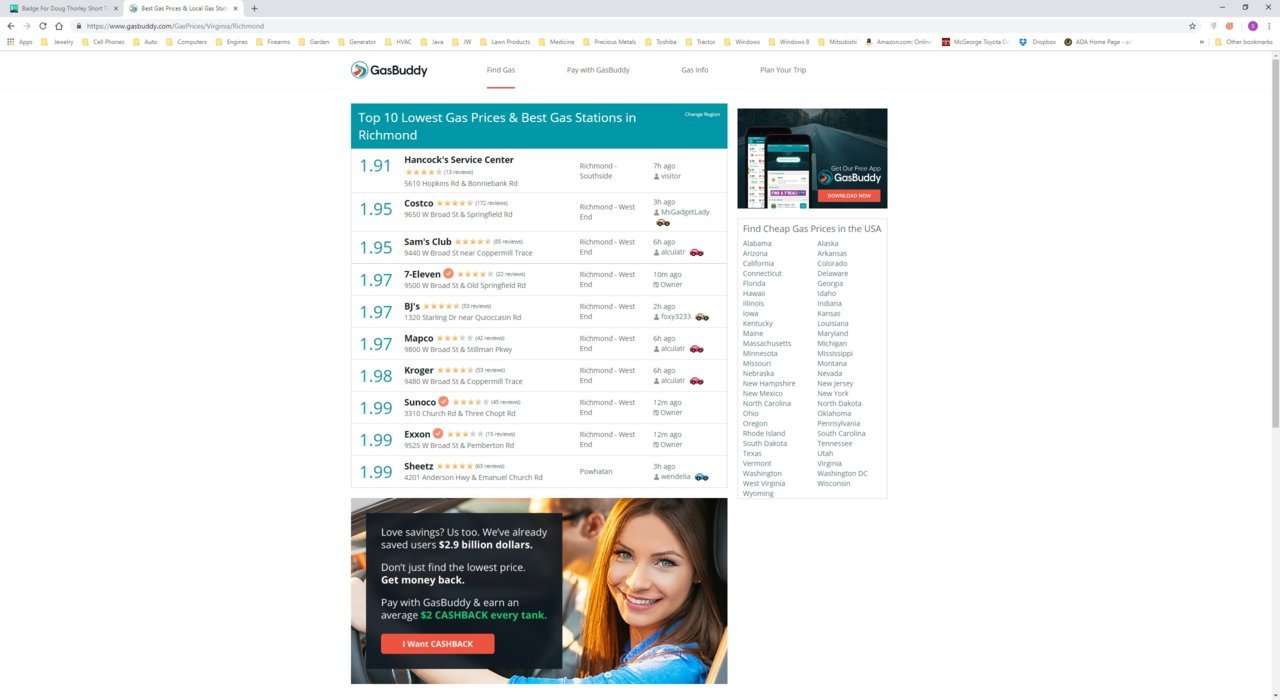The height and width of the screenshot is (700, 1280).
Task: Go back using the browser back arrow
Action: point(11,26)
